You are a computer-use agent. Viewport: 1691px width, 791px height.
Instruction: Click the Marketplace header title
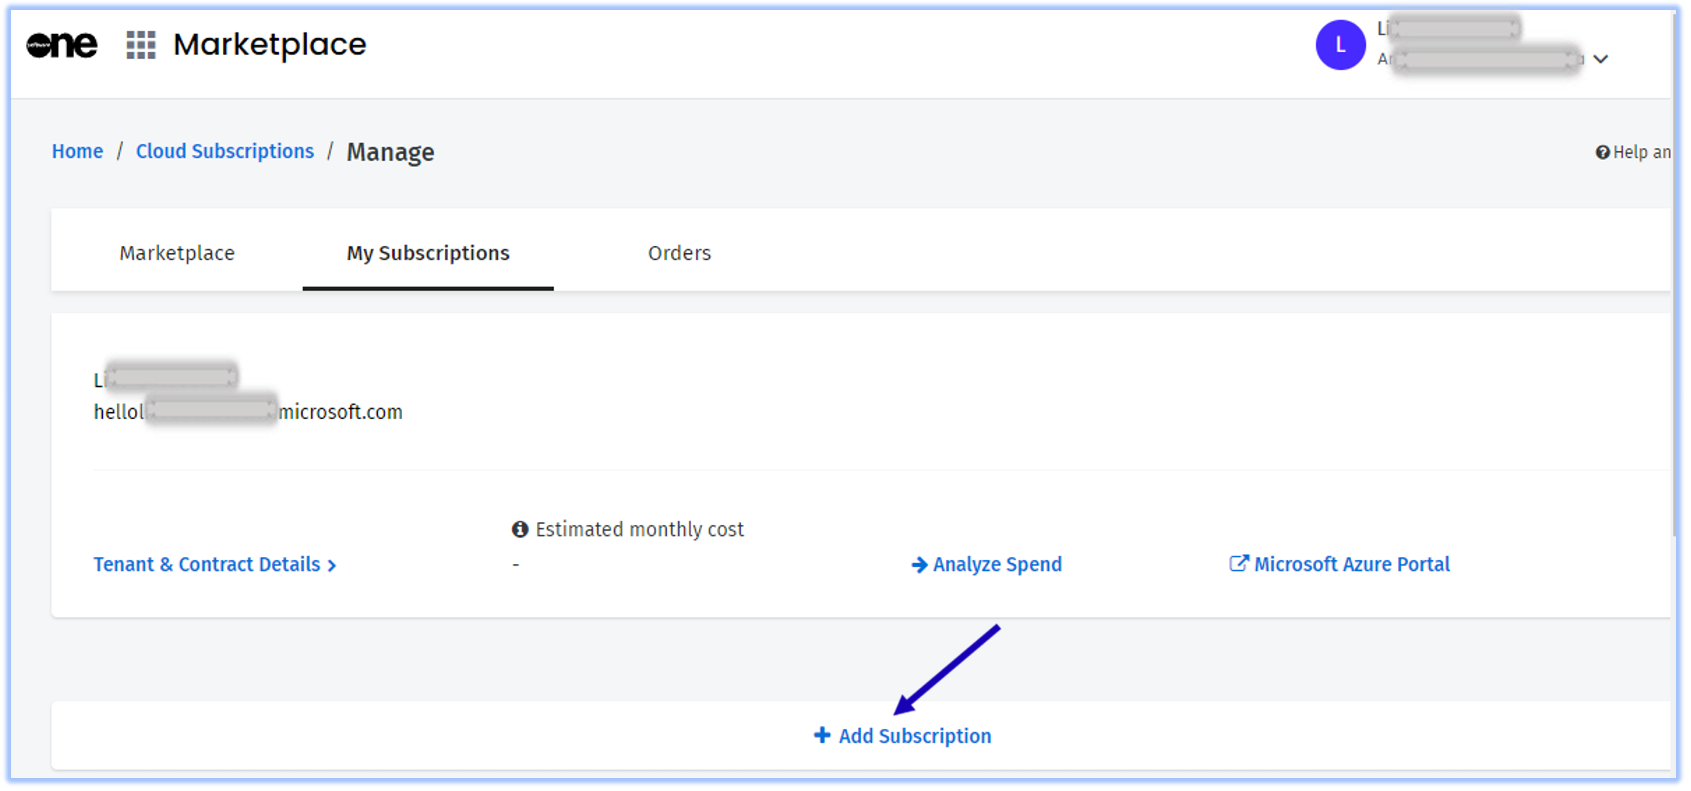tap(269, 45)
